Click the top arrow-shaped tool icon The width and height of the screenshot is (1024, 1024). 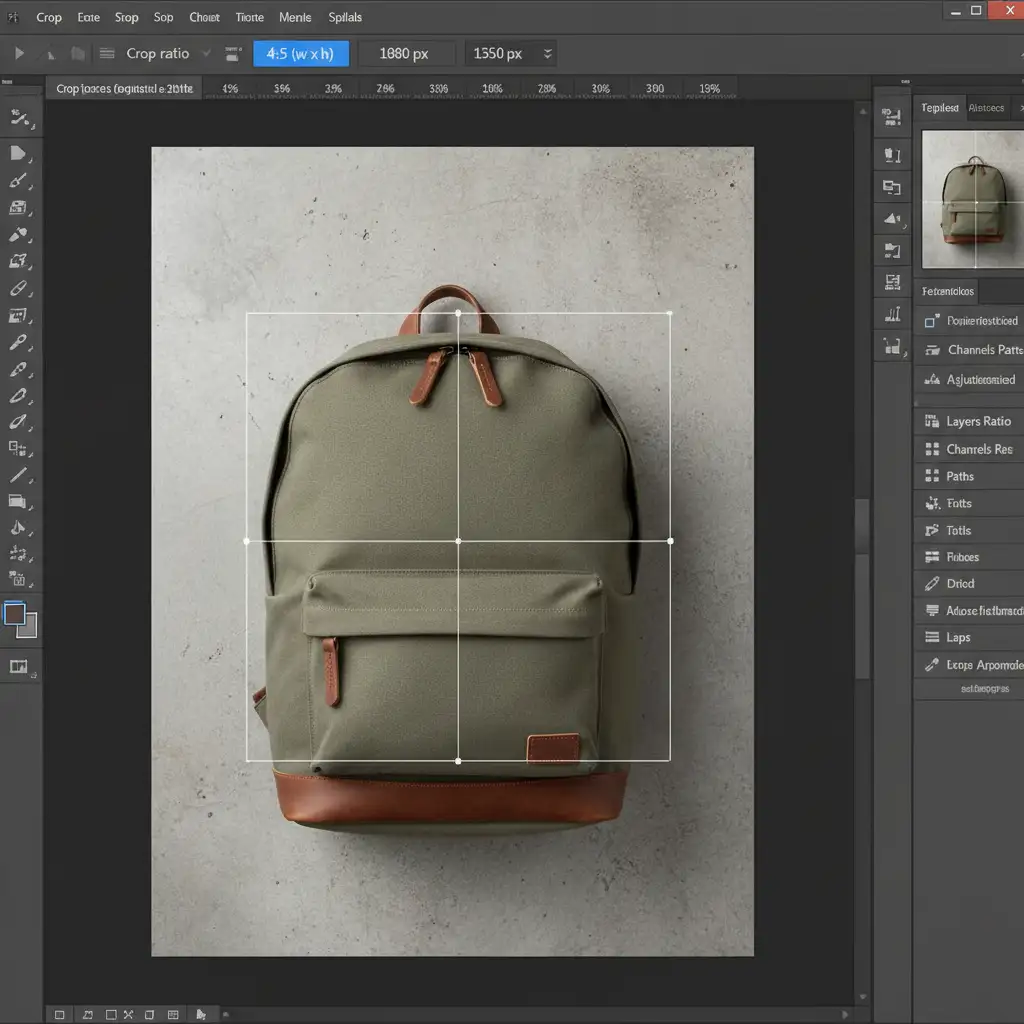[18, 153]
